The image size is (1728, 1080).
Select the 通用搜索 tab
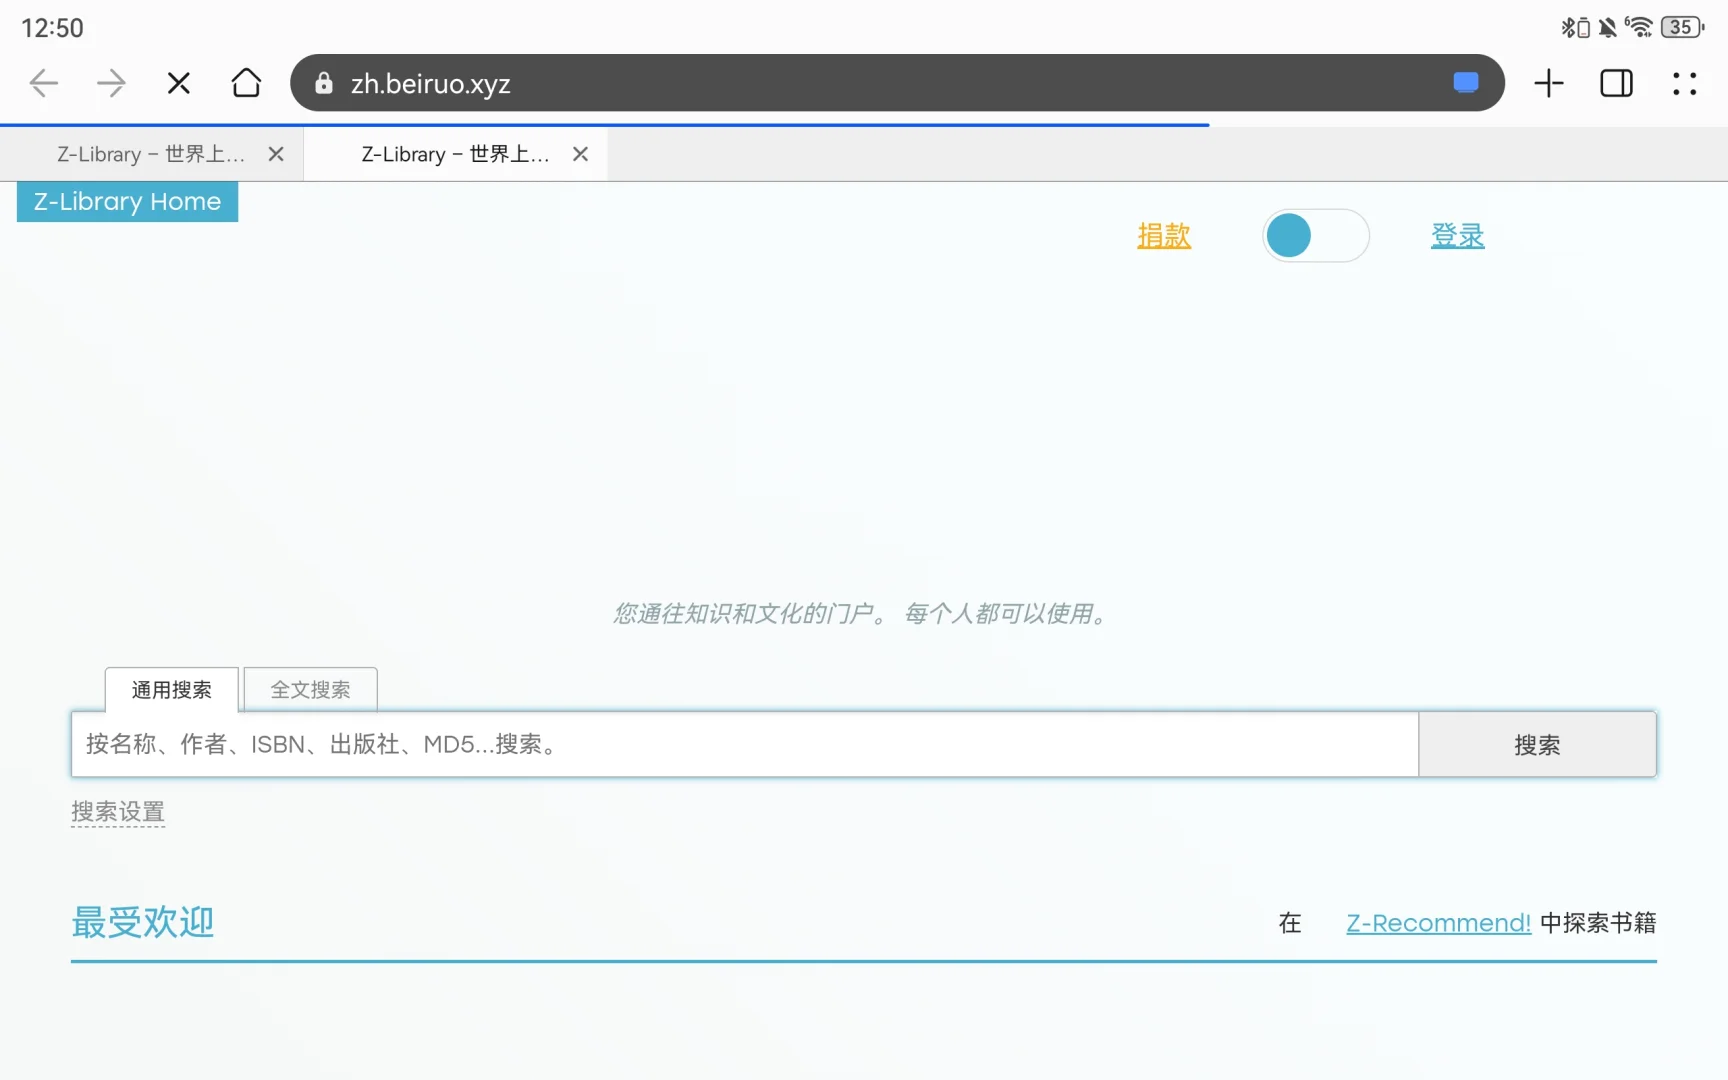tap(171, 690)
